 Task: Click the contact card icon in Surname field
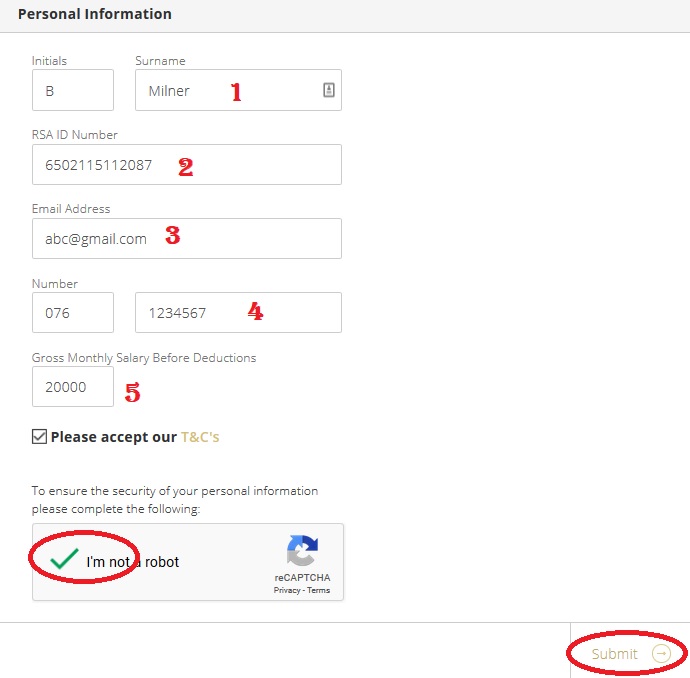pyautogui.click(x=328, y=90)
